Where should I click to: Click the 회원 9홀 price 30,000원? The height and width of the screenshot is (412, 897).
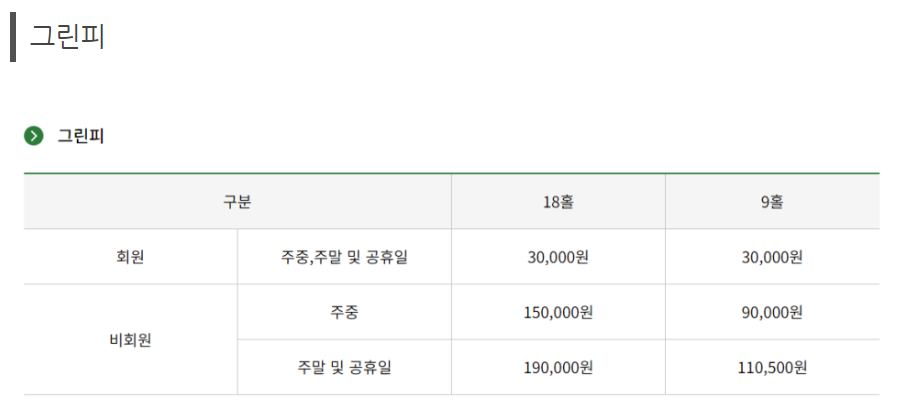pos(771,257)
